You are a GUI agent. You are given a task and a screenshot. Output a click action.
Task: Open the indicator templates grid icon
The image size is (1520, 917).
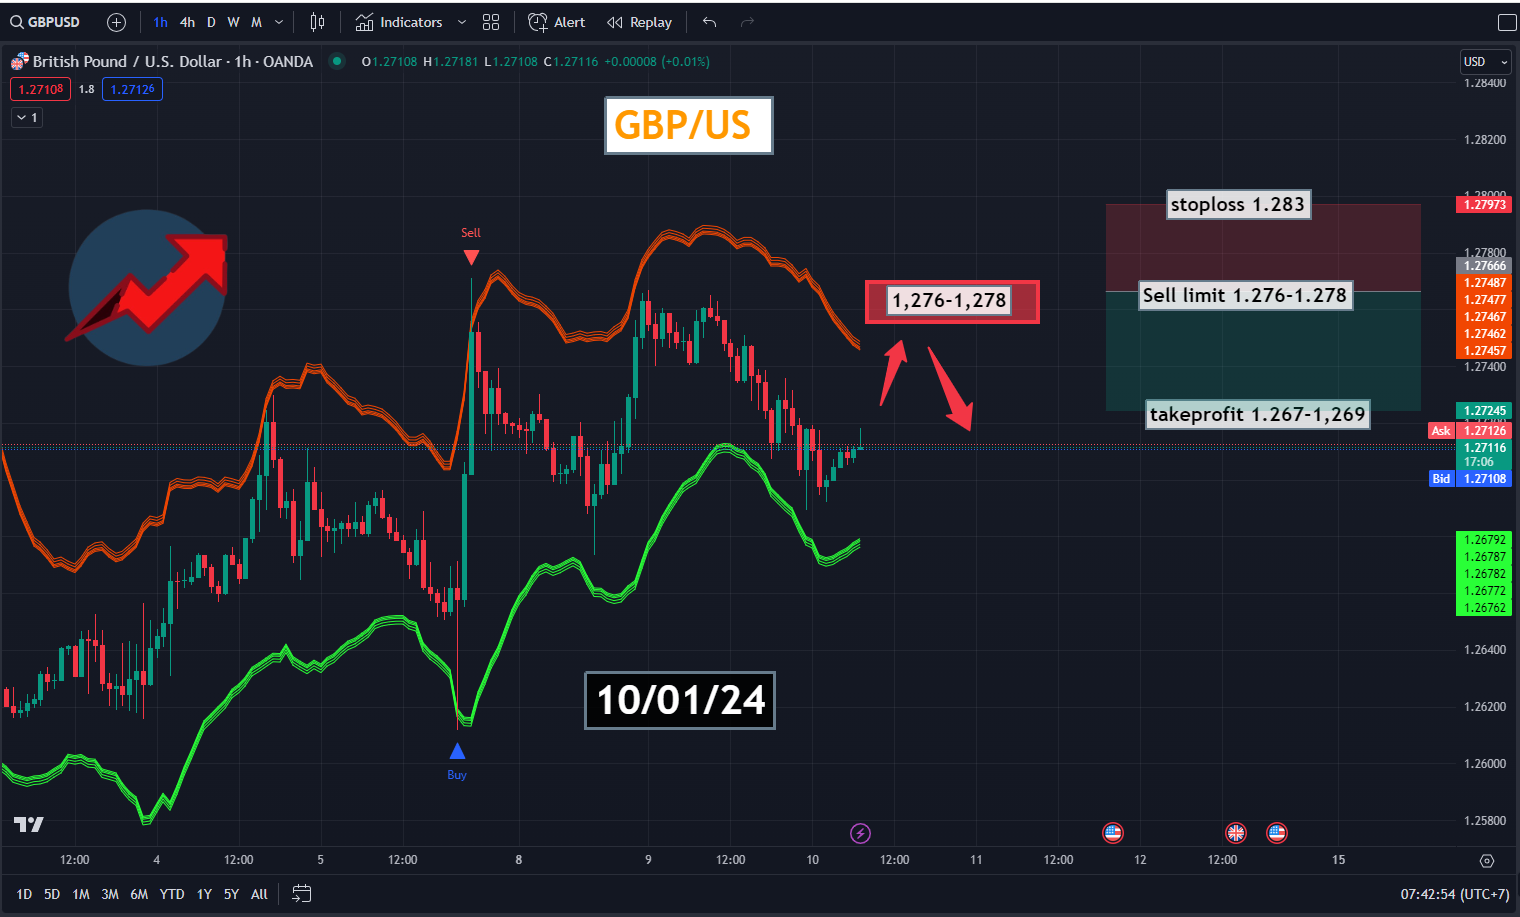point(491,22)
